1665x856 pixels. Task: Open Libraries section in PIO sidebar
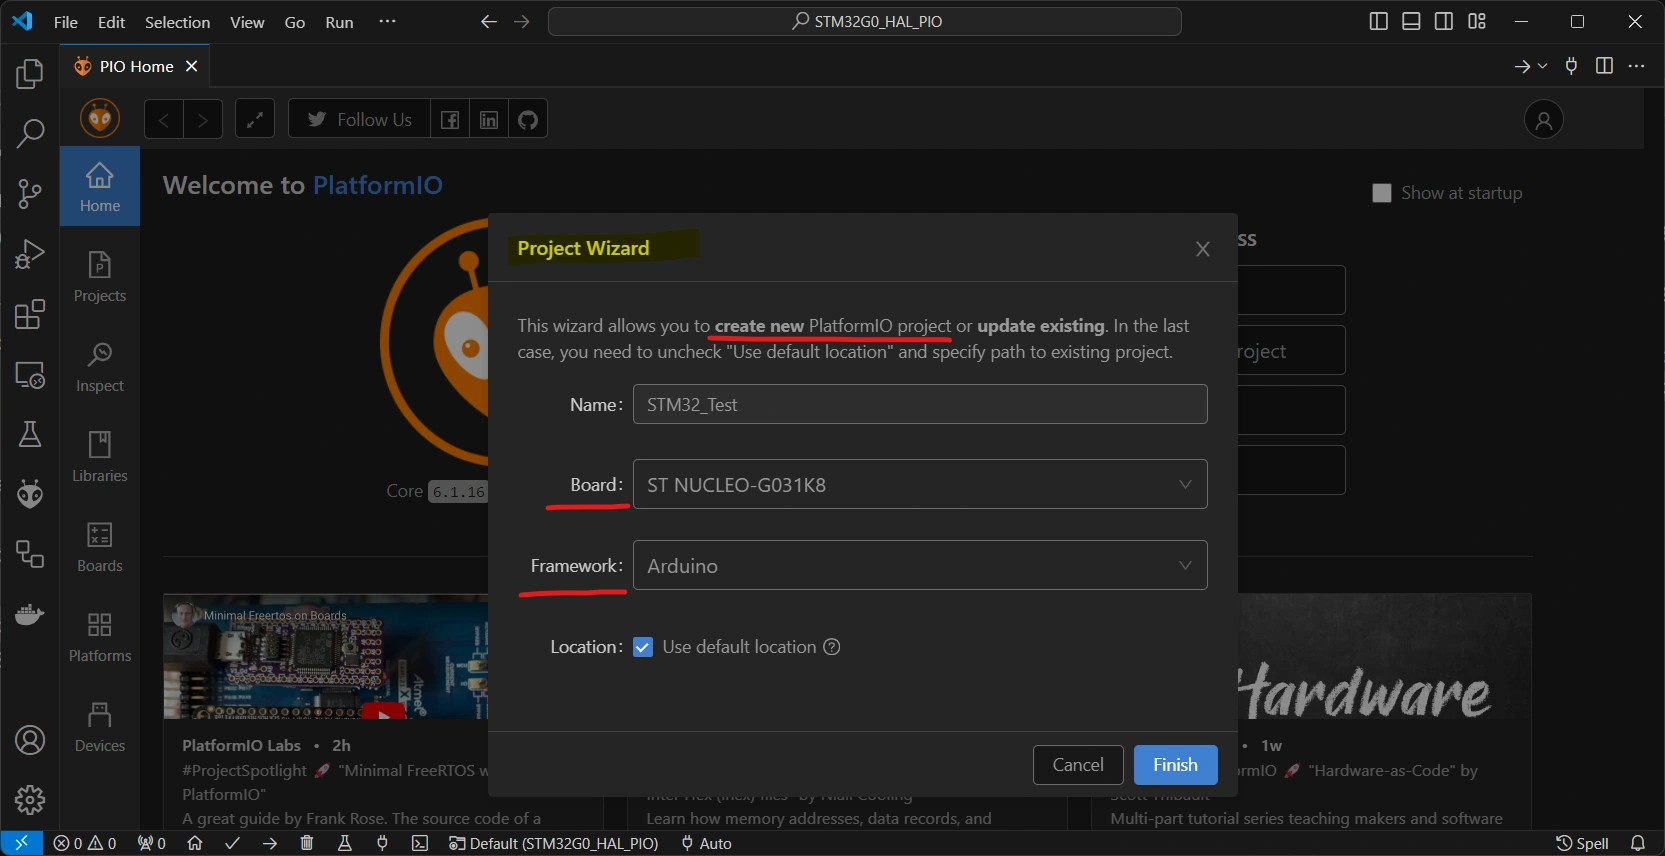coord(100,456)
